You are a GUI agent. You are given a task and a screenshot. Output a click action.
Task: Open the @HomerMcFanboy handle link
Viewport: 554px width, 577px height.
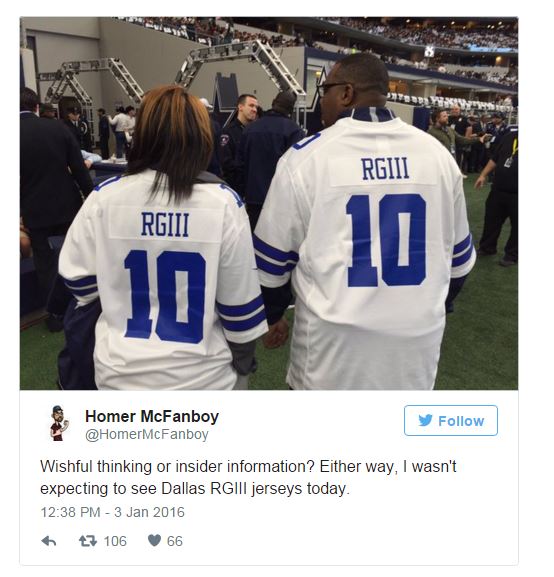[x=147, y=435]
